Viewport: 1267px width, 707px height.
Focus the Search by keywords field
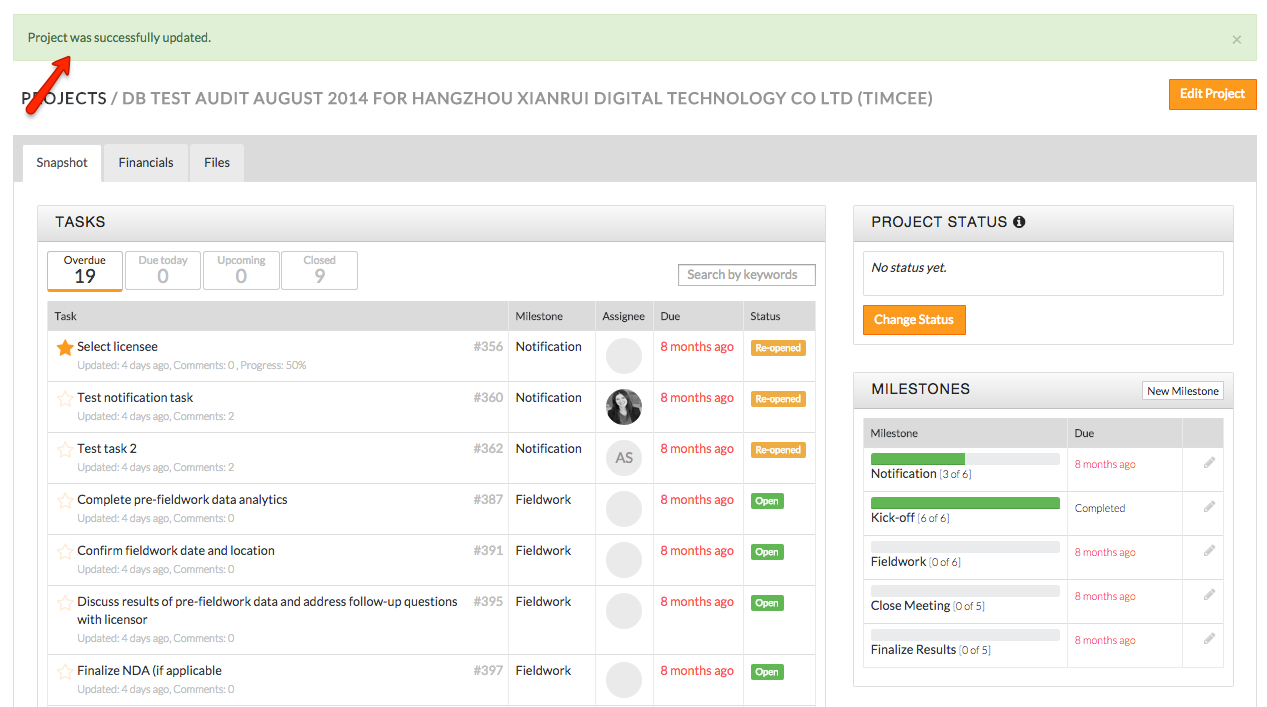click(x=746, y=275)
